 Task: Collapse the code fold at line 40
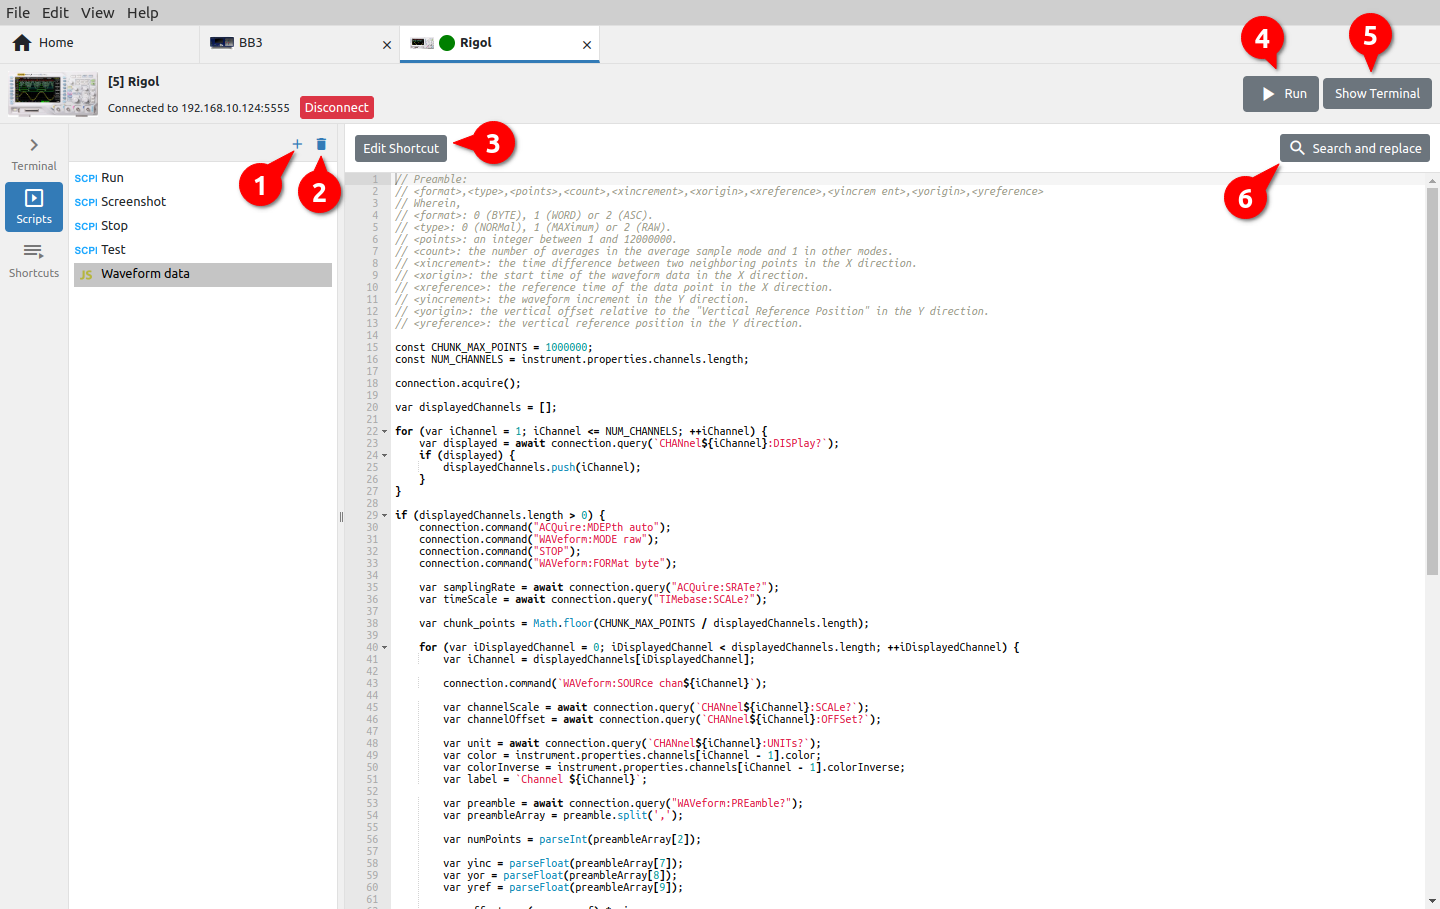(385, 648)
